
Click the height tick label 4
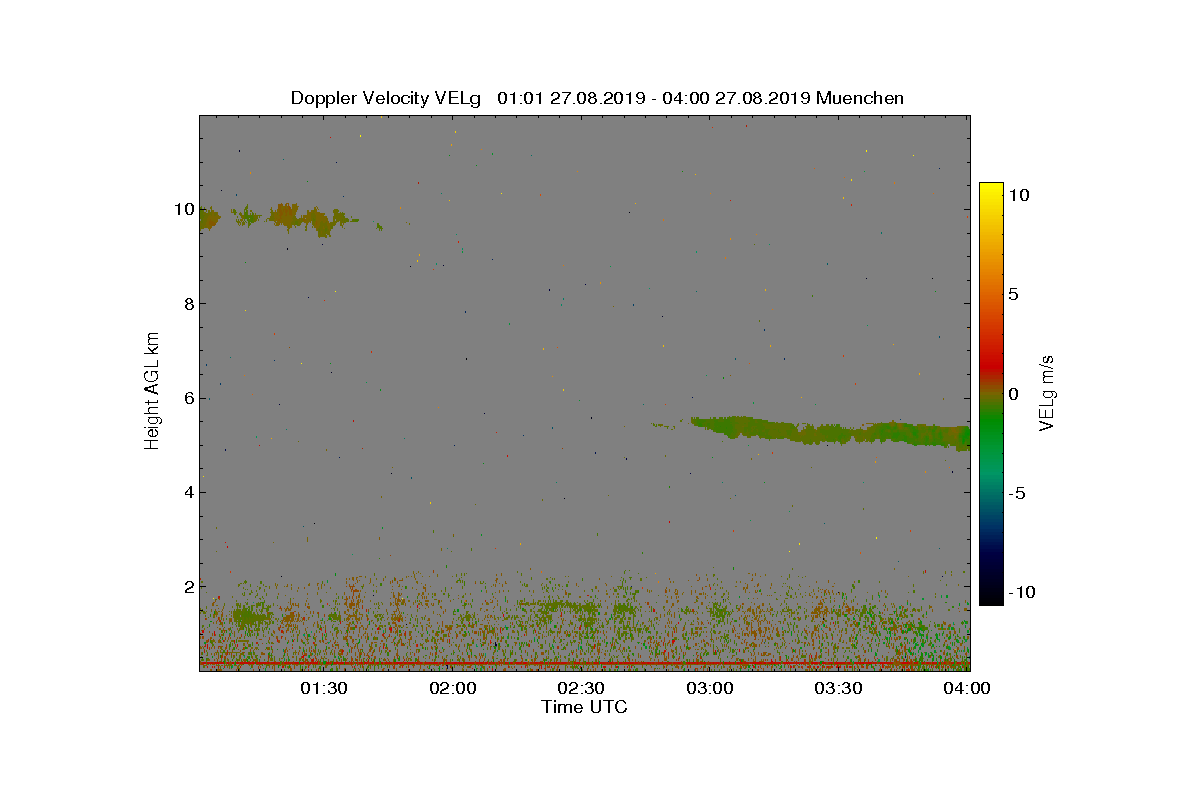click(x=187, y=492)
